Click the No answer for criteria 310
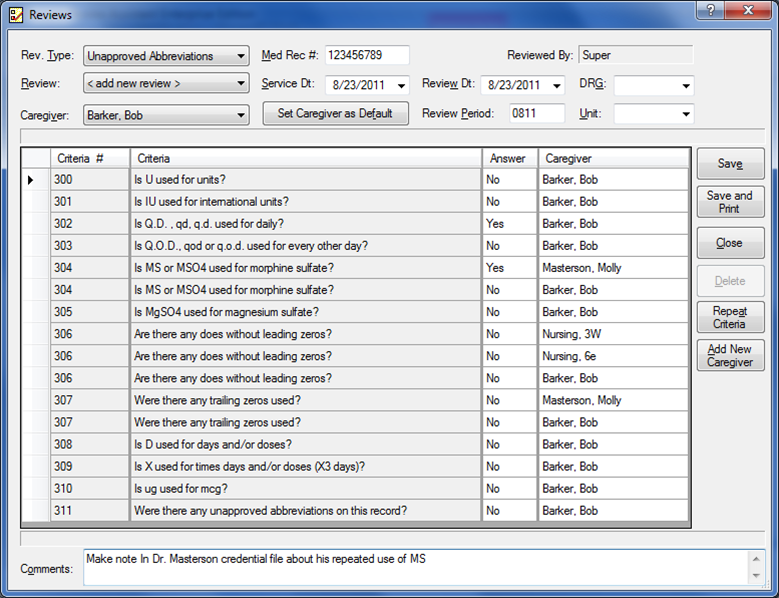 510,489
